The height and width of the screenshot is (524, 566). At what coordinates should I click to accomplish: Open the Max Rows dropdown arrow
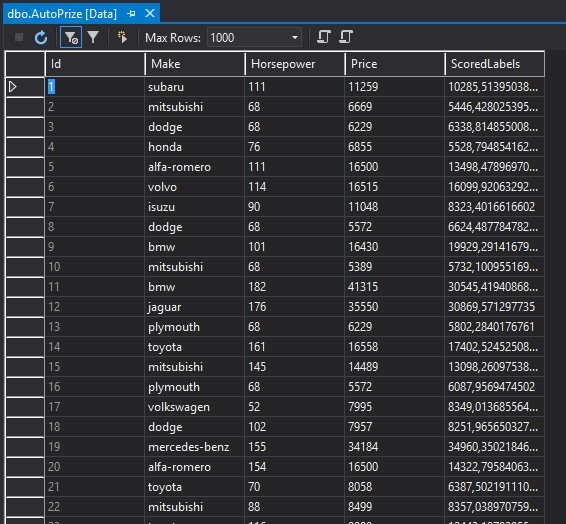pos(295,37)
